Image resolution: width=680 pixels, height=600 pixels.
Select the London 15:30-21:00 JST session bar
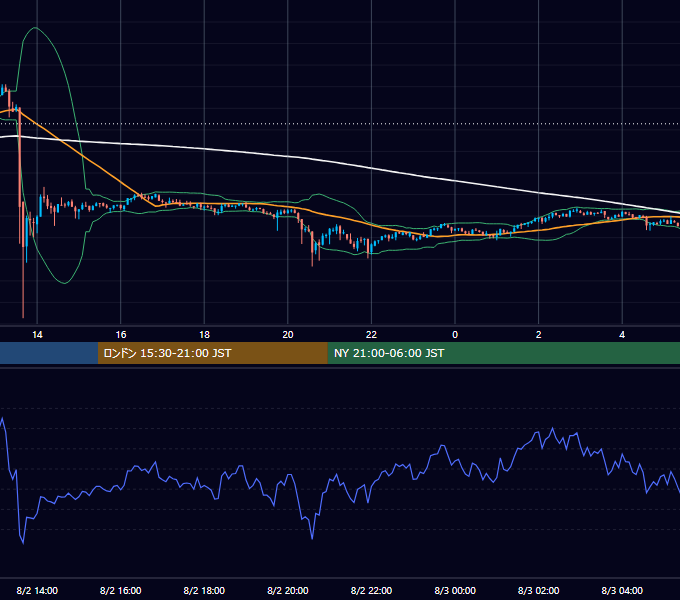tap(212, 353)
